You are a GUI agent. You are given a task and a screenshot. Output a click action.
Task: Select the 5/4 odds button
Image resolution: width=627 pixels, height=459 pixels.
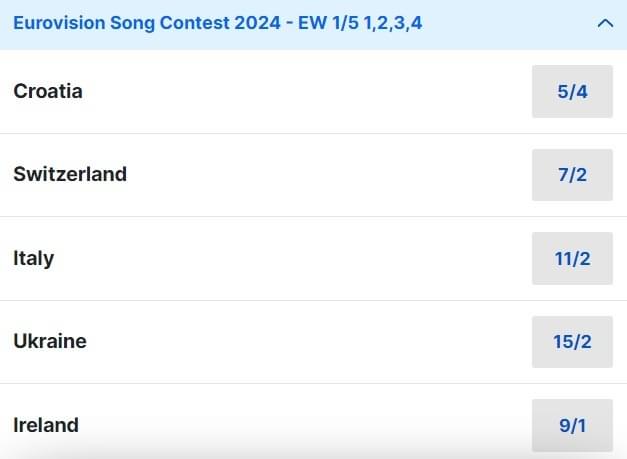[572, 92]
